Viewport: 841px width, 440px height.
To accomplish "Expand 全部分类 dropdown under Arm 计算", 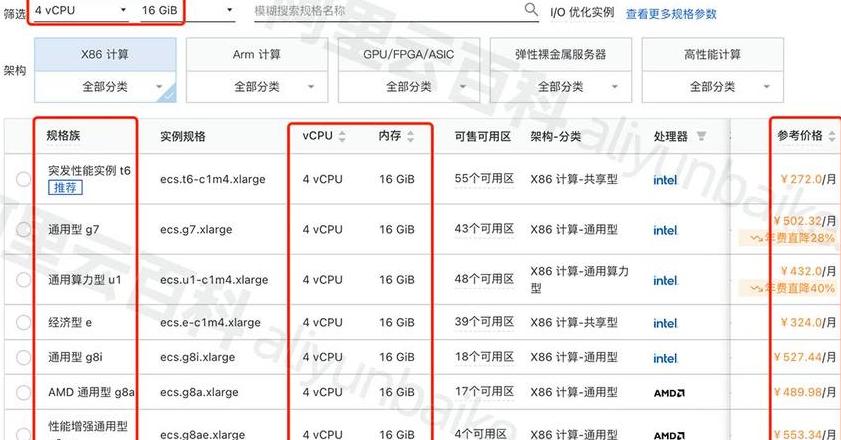I will [x=257, y=86].
